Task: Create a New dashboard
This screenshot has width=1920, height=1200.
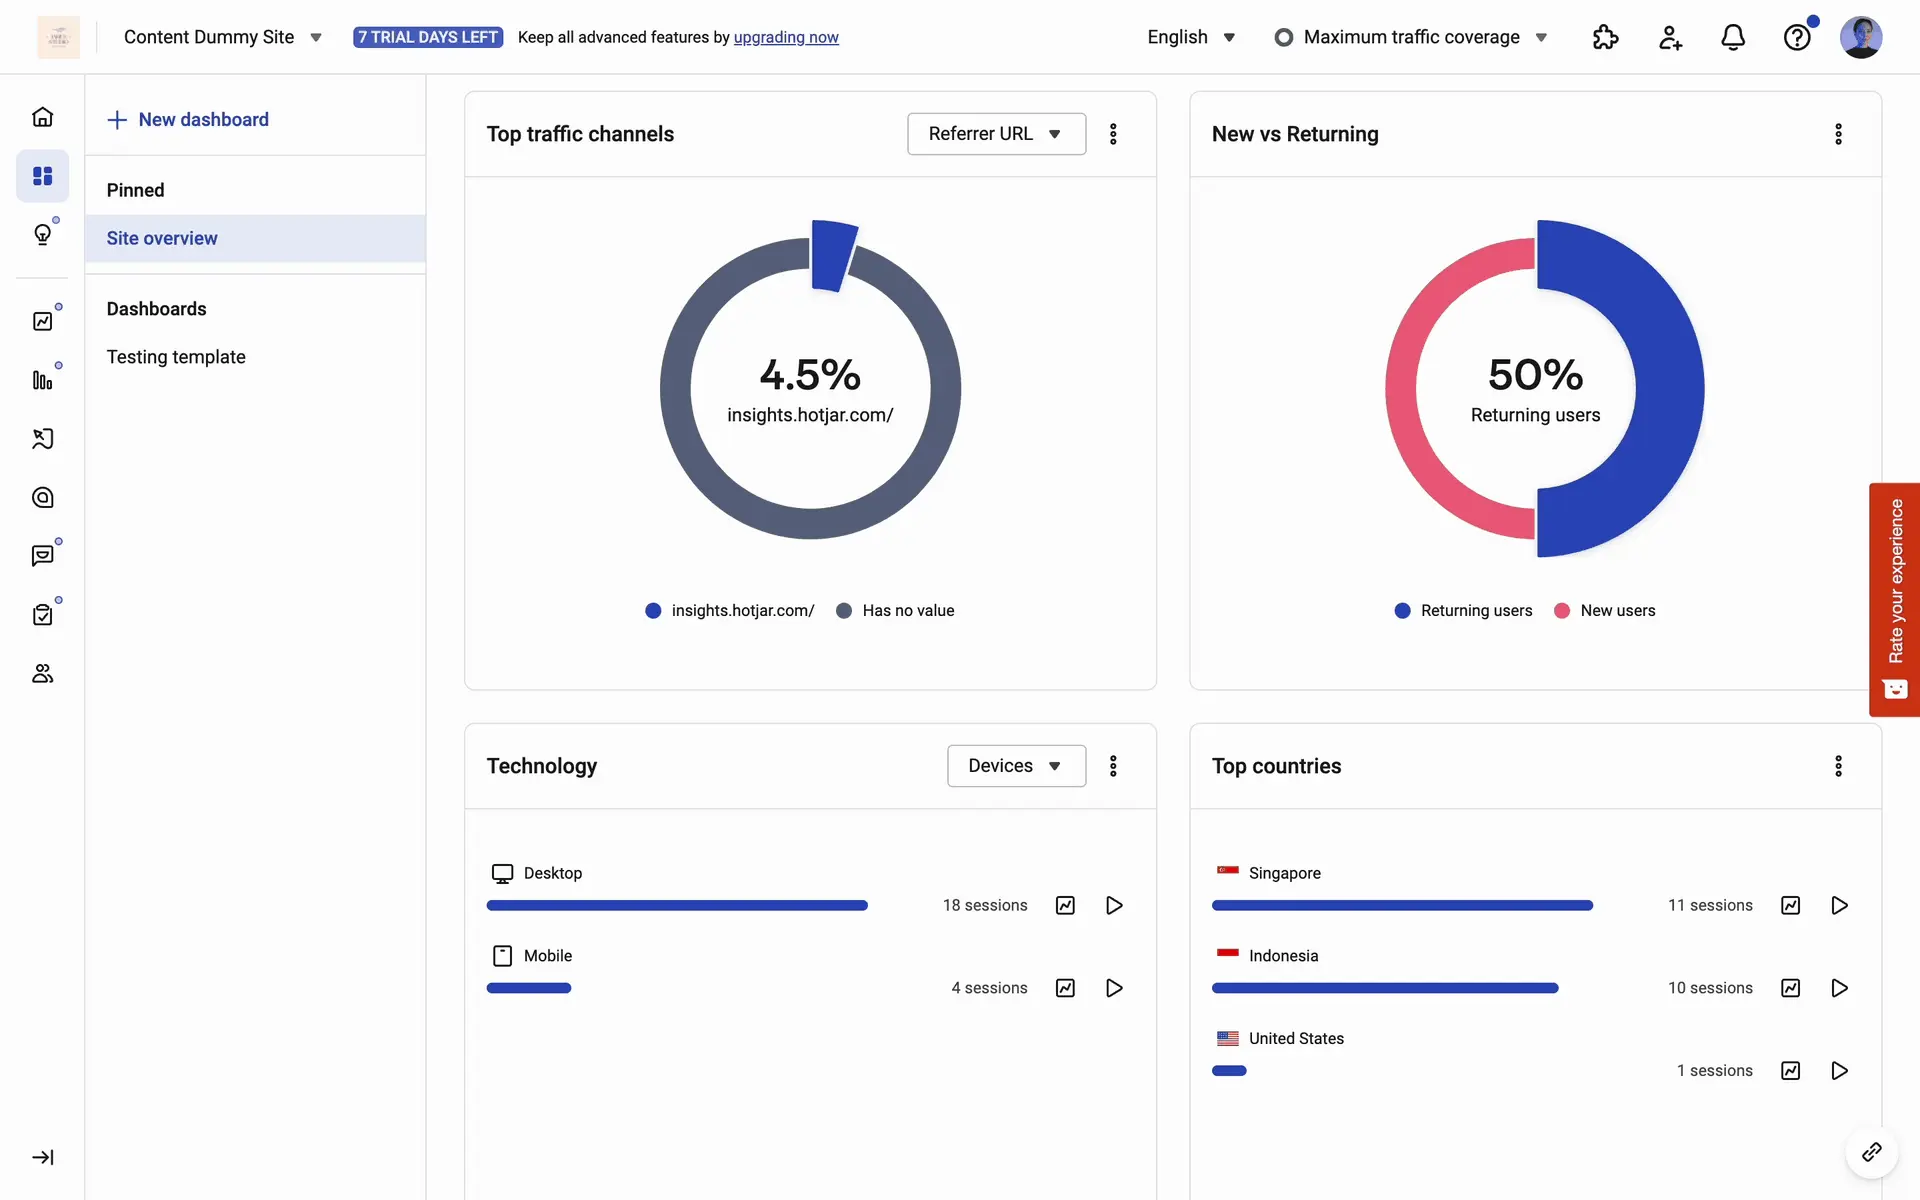Action: [188, 119]
